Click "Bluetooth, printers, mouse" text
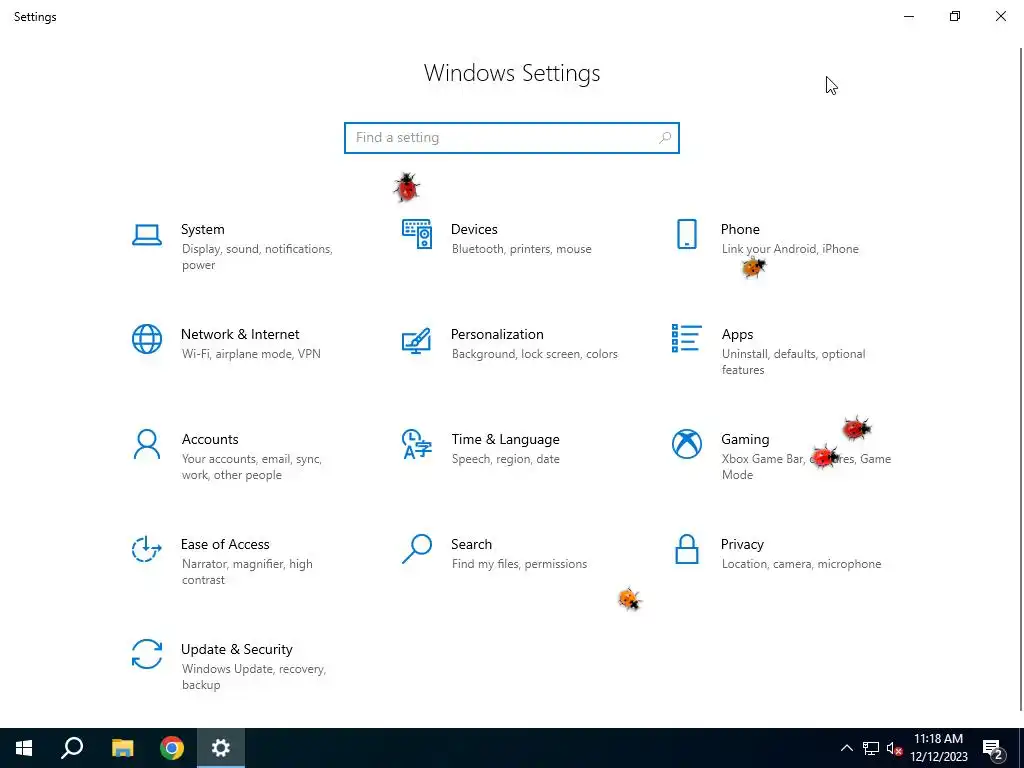1024x768 pixels. pyautogui.click(x=521, y=249)
